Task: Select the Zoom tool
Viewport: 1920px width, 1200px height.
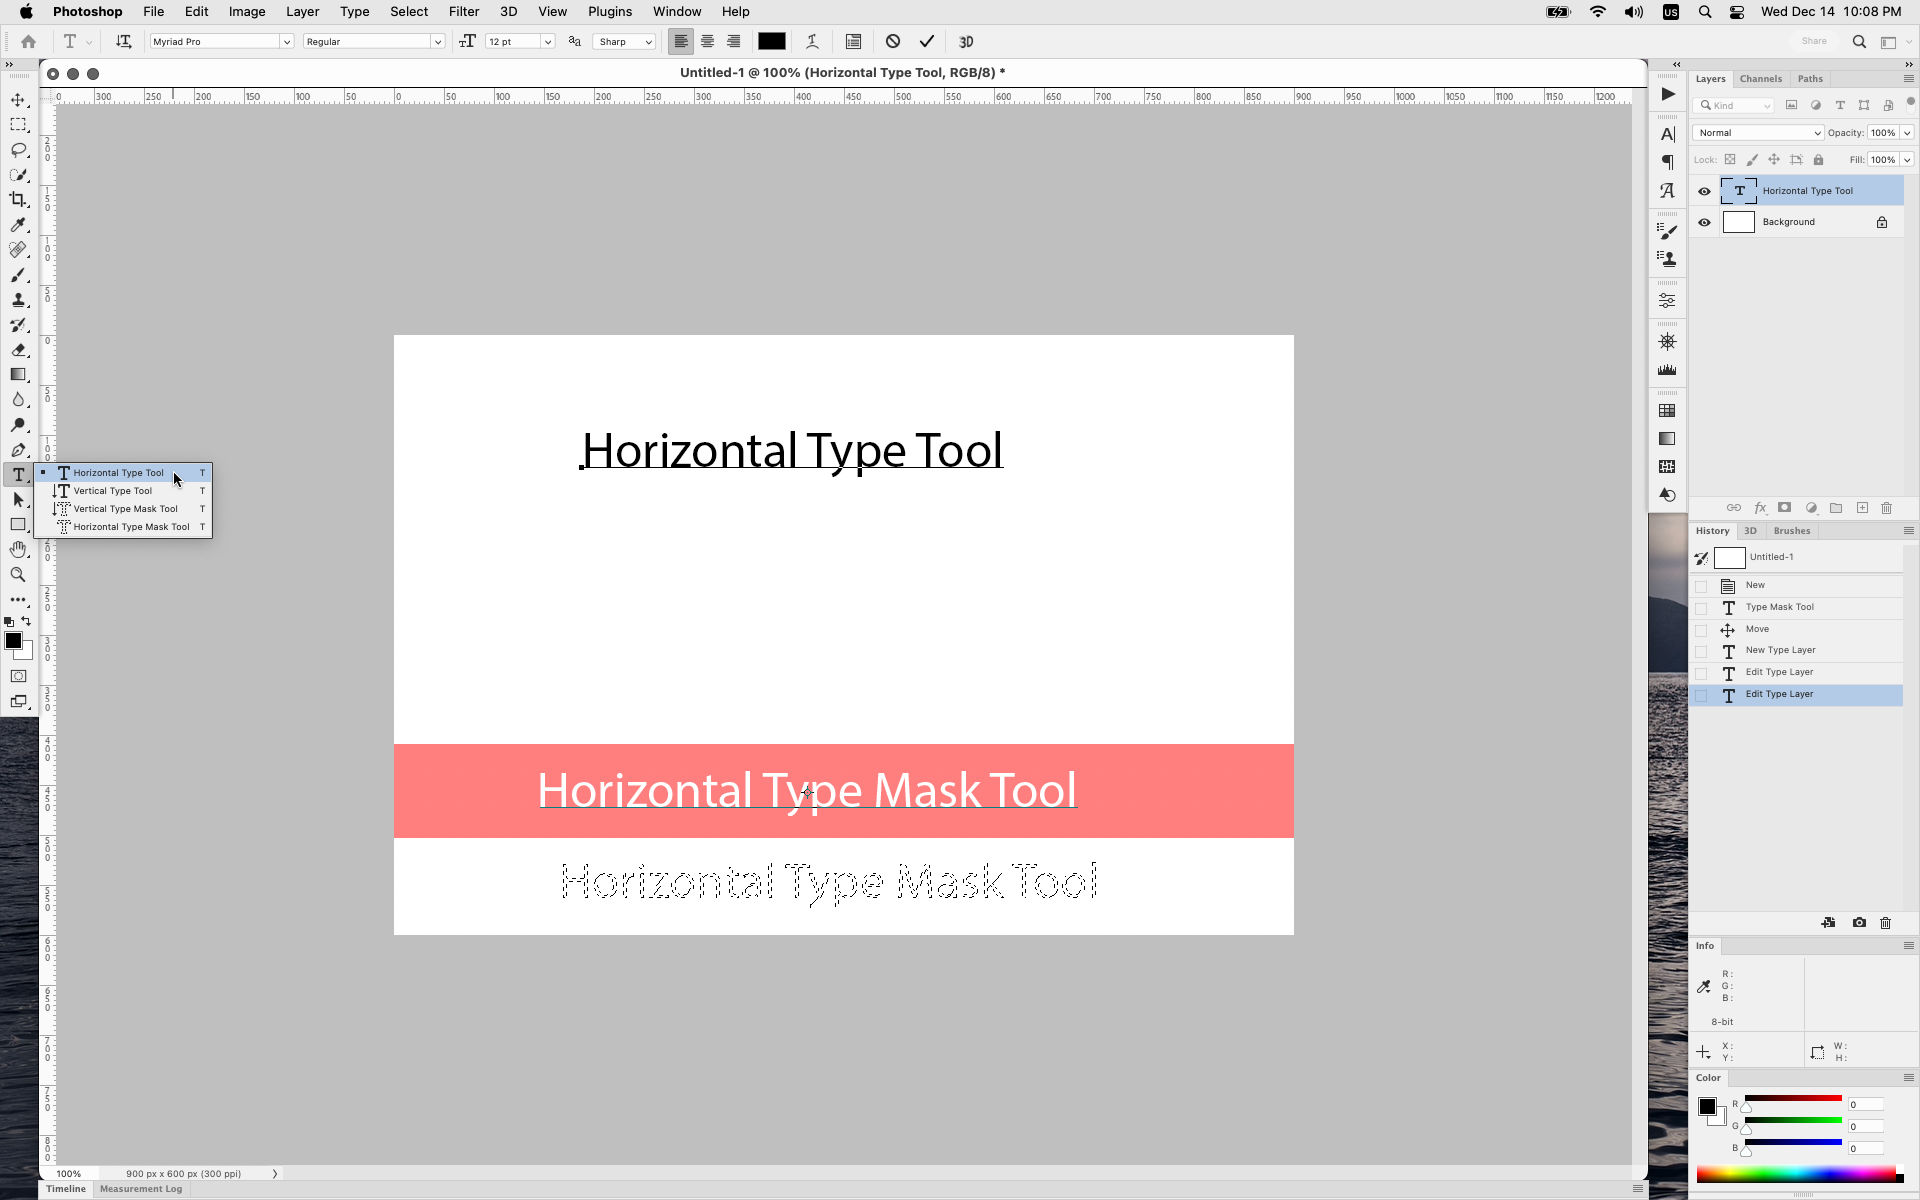Action: click(18, 575)
